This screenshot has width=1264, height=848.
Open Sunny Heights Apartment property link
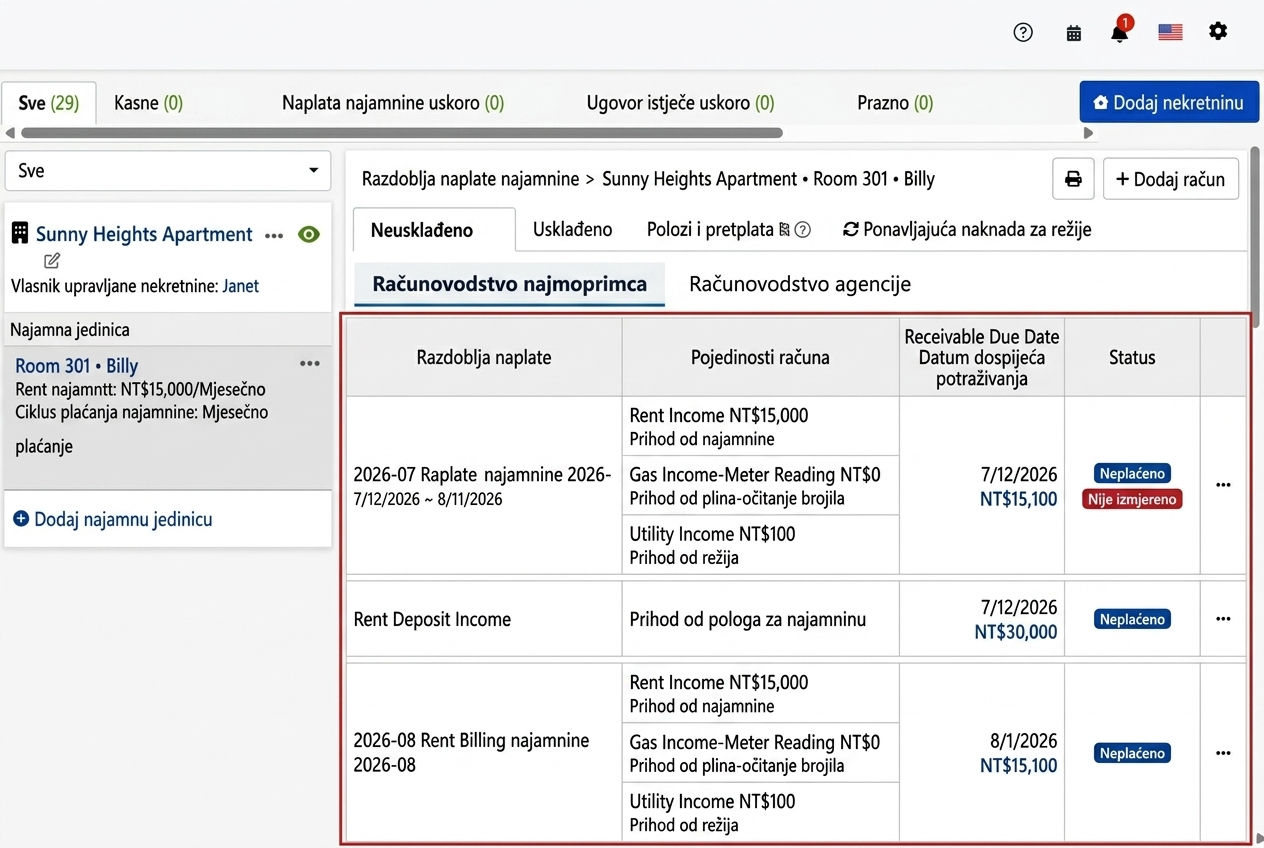[x=144, y=235]
